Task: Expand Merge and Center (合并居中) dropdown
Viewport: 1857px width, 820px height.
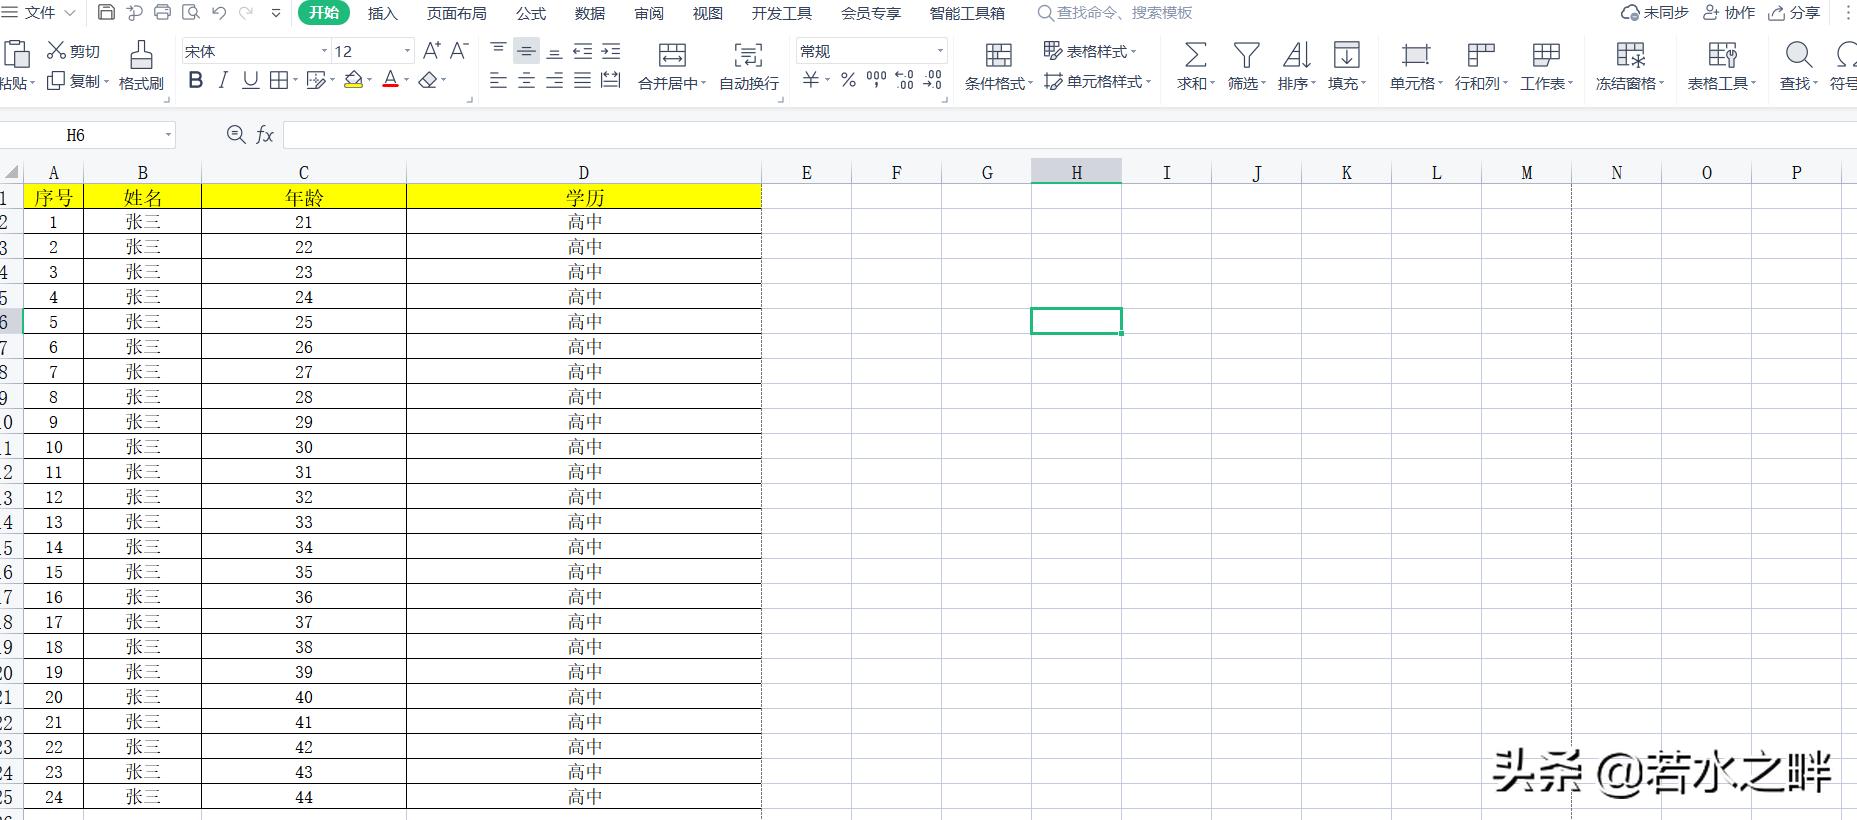Action: click(x=703, y=84)
